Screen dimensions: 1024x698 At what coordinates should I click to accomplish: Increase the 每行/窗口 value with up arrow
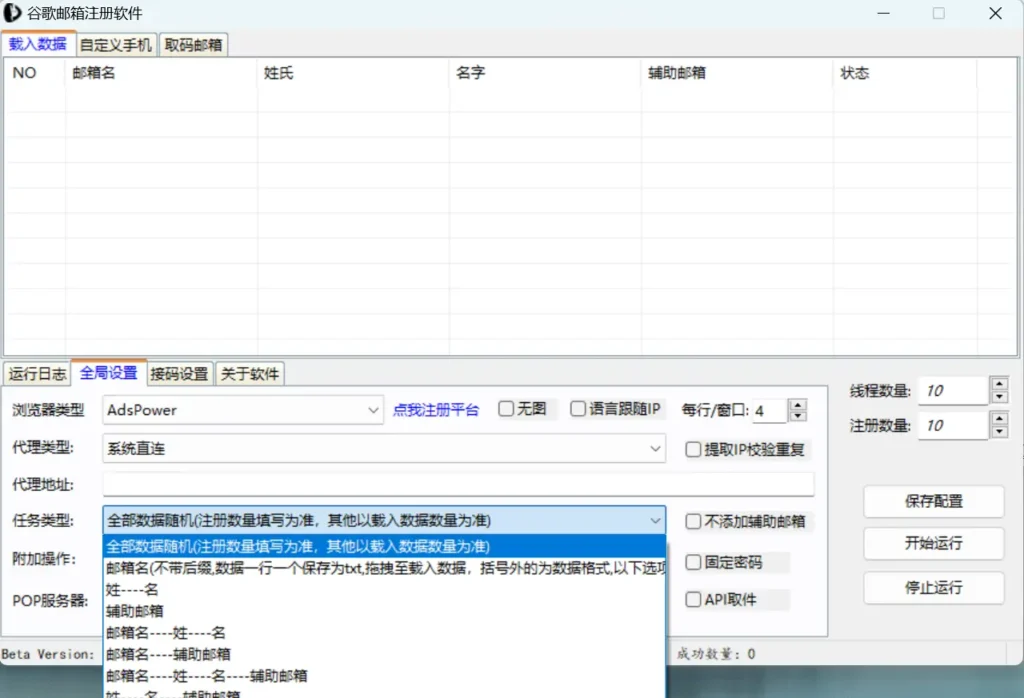click(797, 405)
